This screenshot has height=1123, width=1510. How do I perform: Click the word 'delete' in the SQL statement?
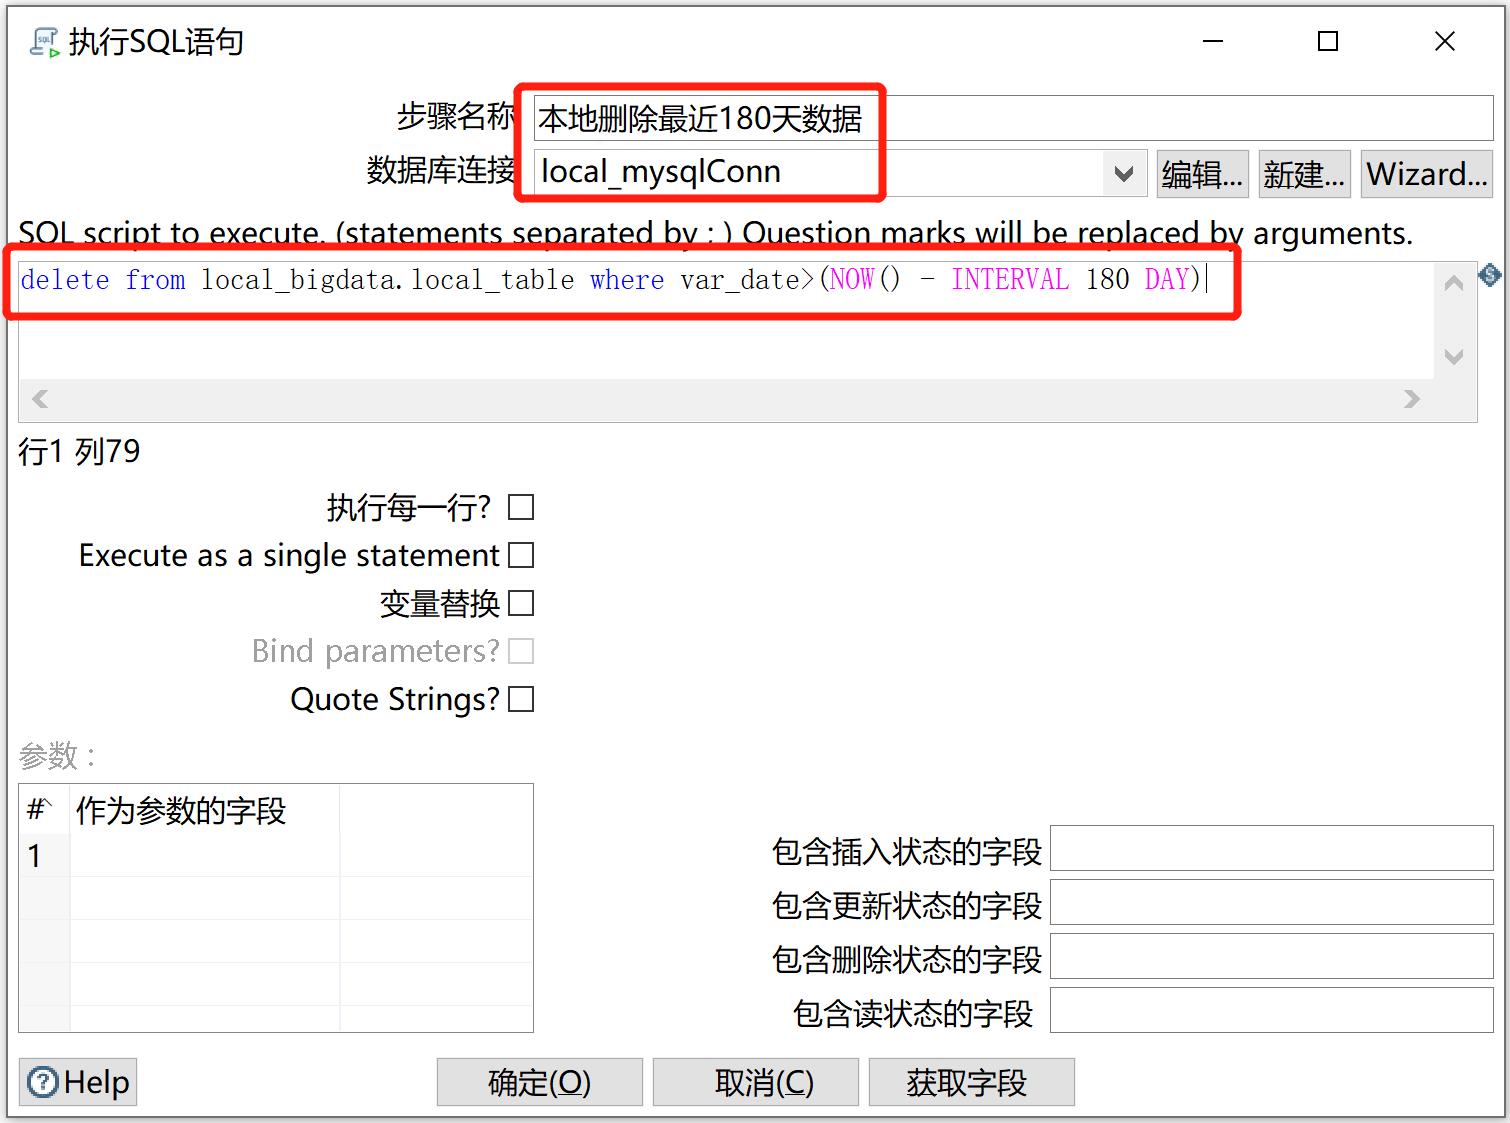point(65,280)
